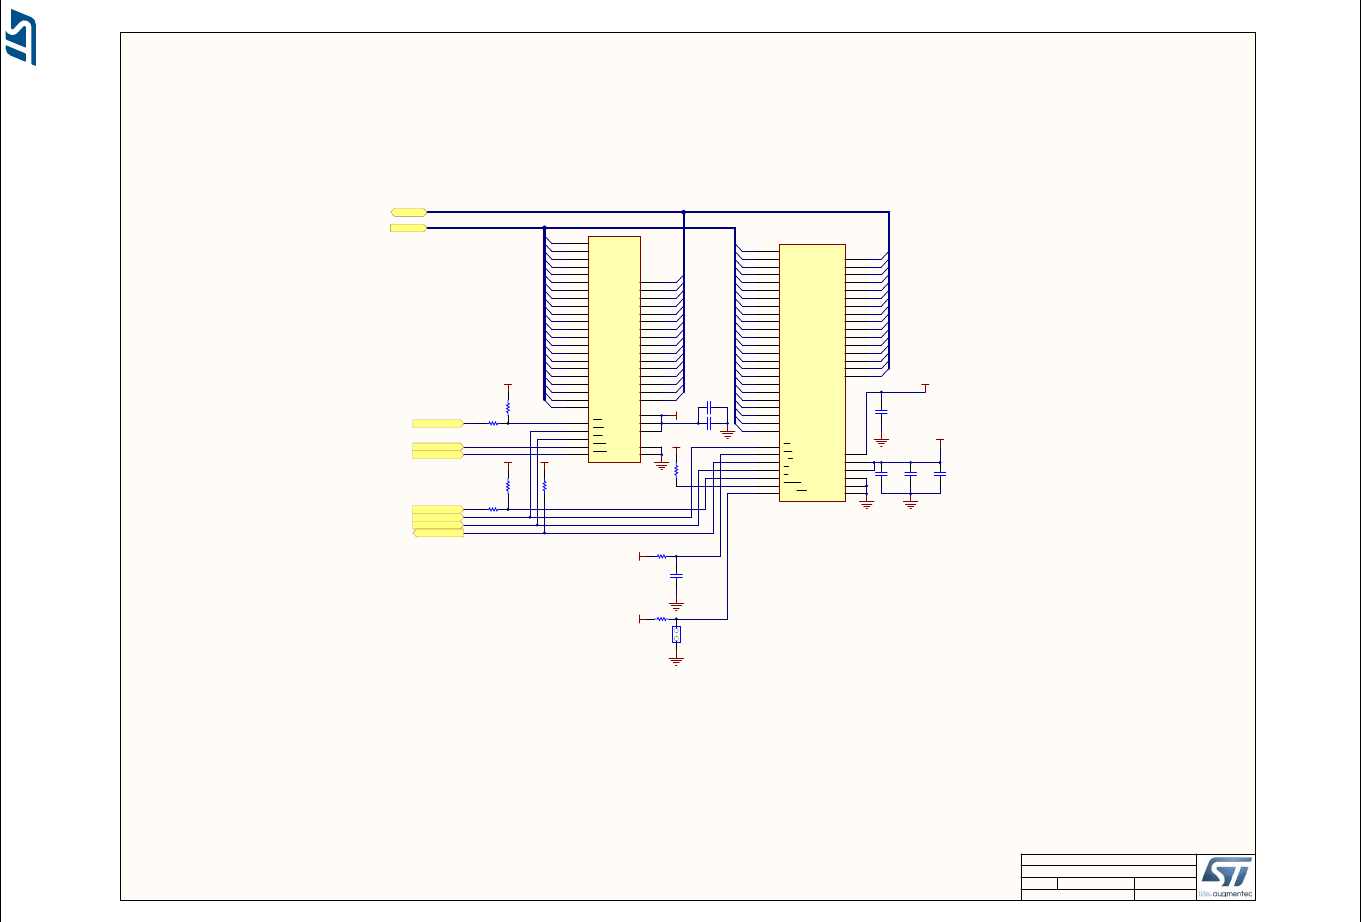
Task: Click the bottom port of the left signal ports
Action: [x=438, y=533]
